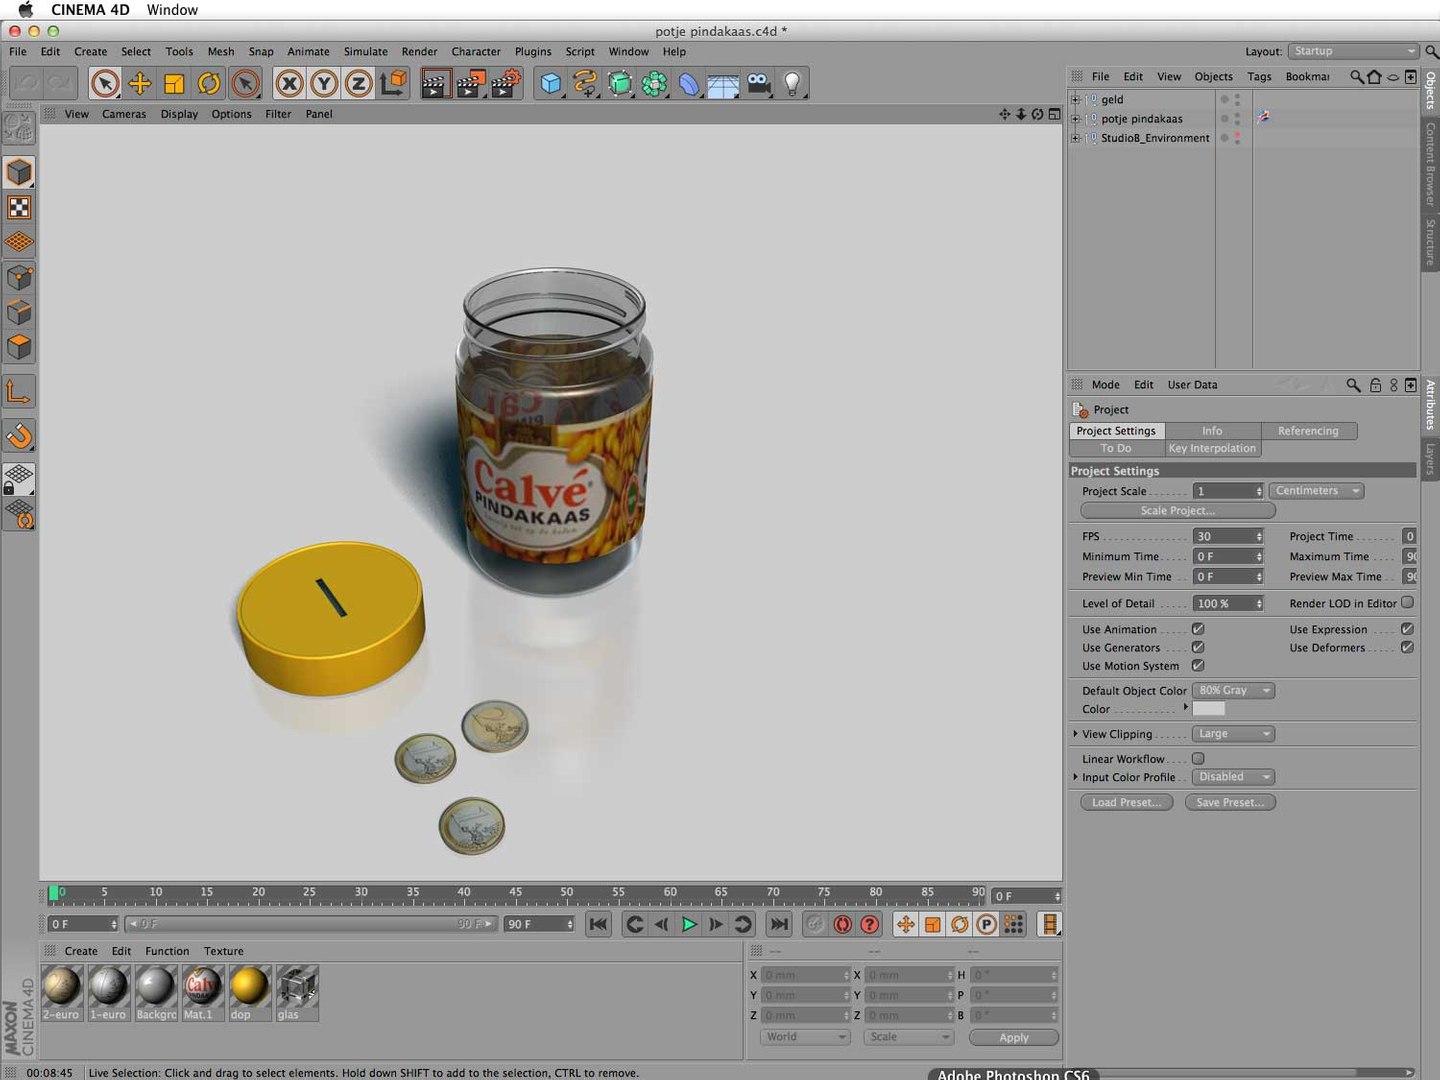Click the Scale Project button
Image resolution: width=1440 pixels, height=1080 pixels.
[1178, 511]
